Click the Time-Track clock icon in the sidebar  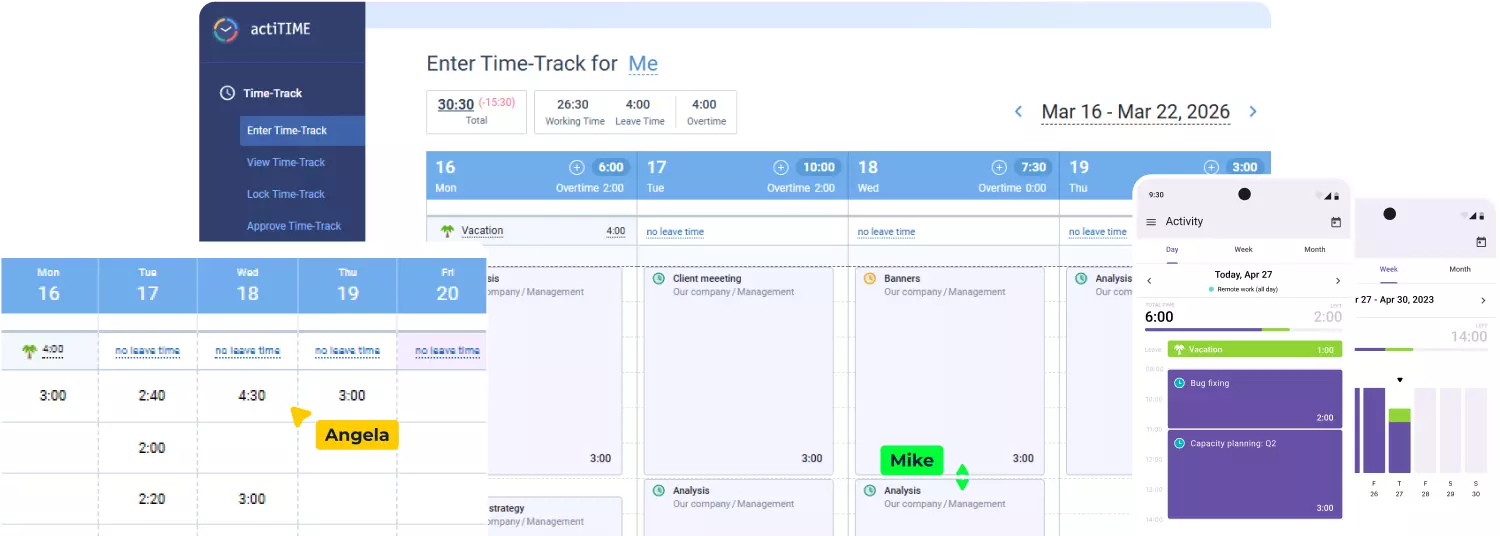[x=227, y=93]
